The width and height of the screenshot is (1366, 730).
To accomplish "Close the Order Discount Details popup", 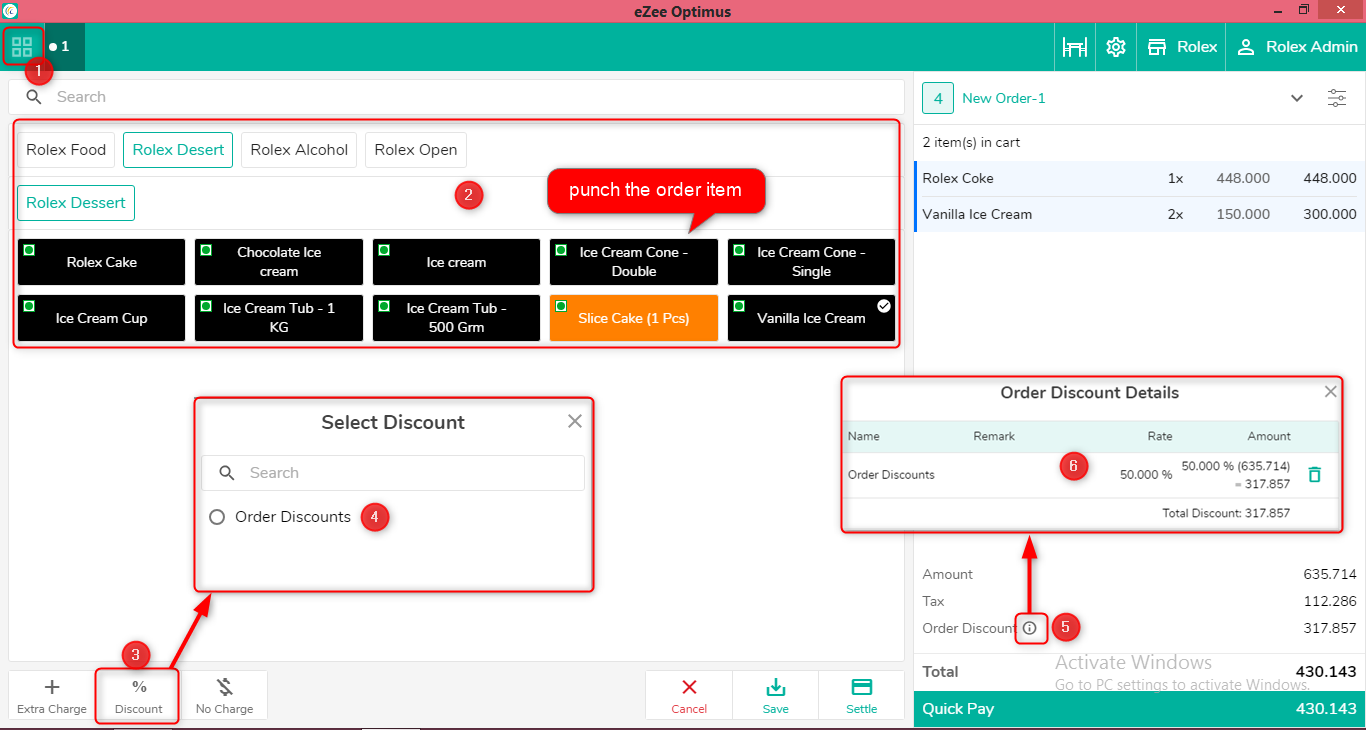I will [x=1330, y=392].
